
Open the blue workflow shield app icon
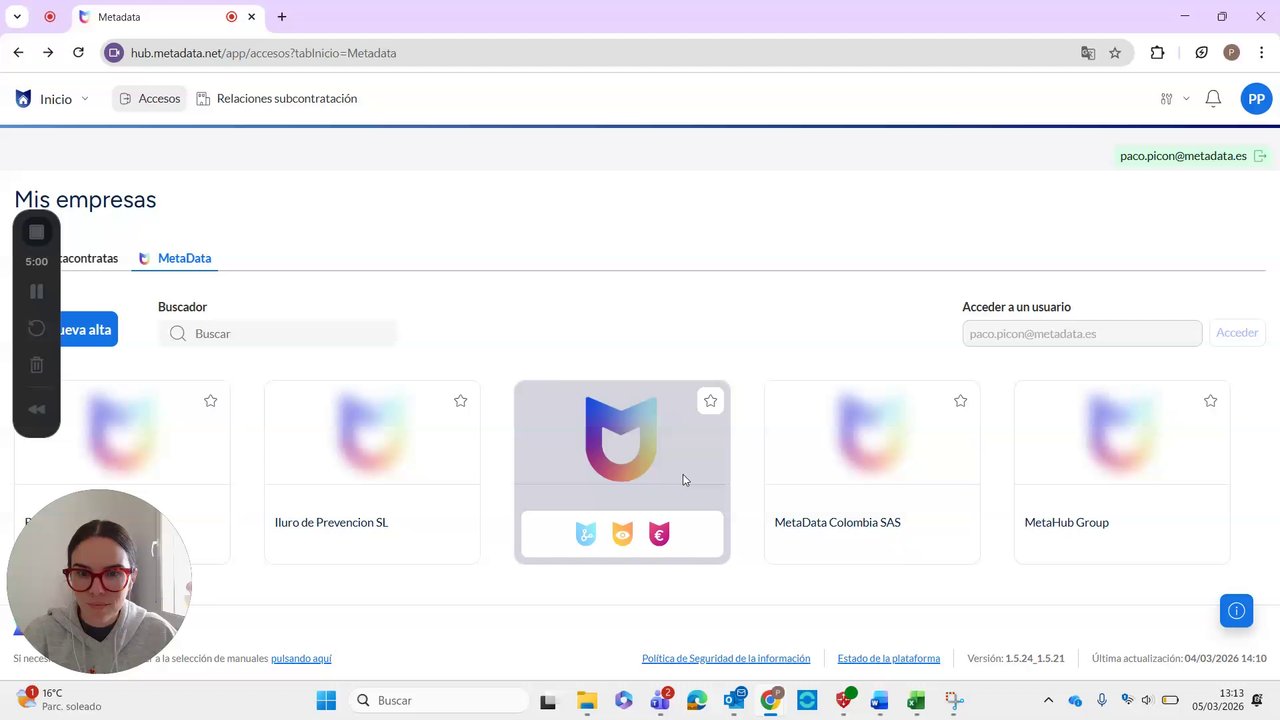pos(586,535)
